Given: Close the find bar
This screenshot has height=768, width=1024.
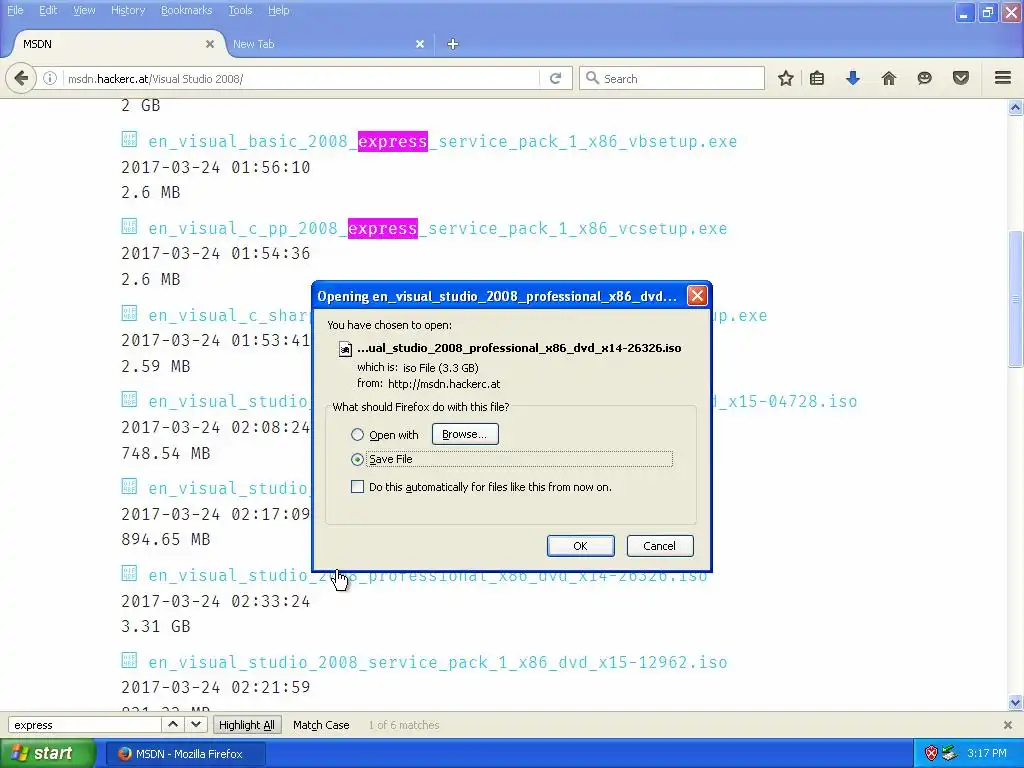Looking at the screenshot, I should [x=1008, y=725].
